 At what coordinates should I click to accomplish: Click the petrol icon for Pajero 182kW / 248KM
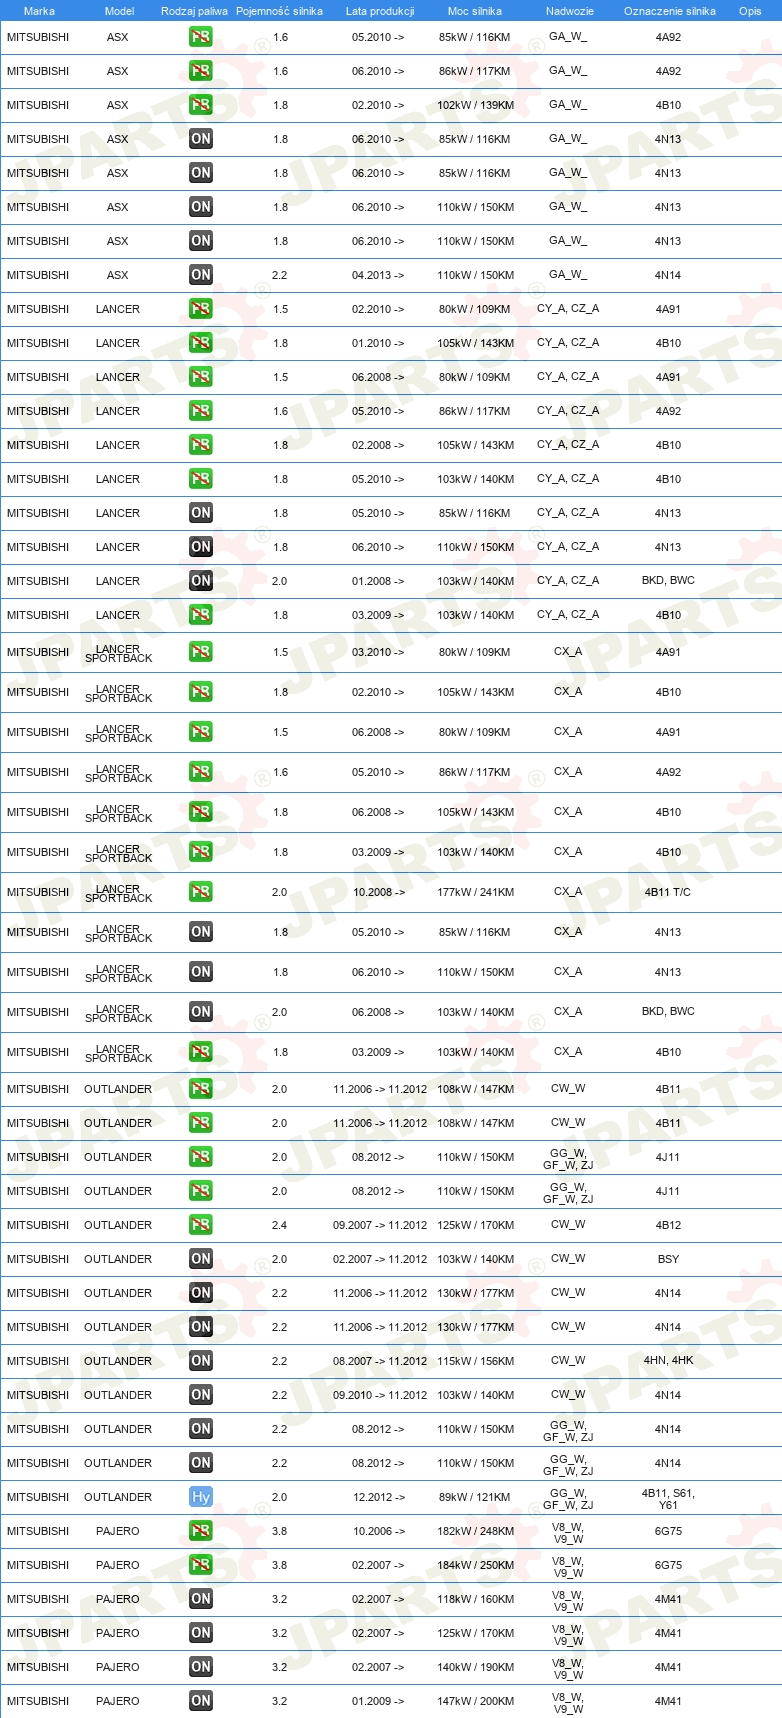pyautogui.click(x=201, y=1531)
